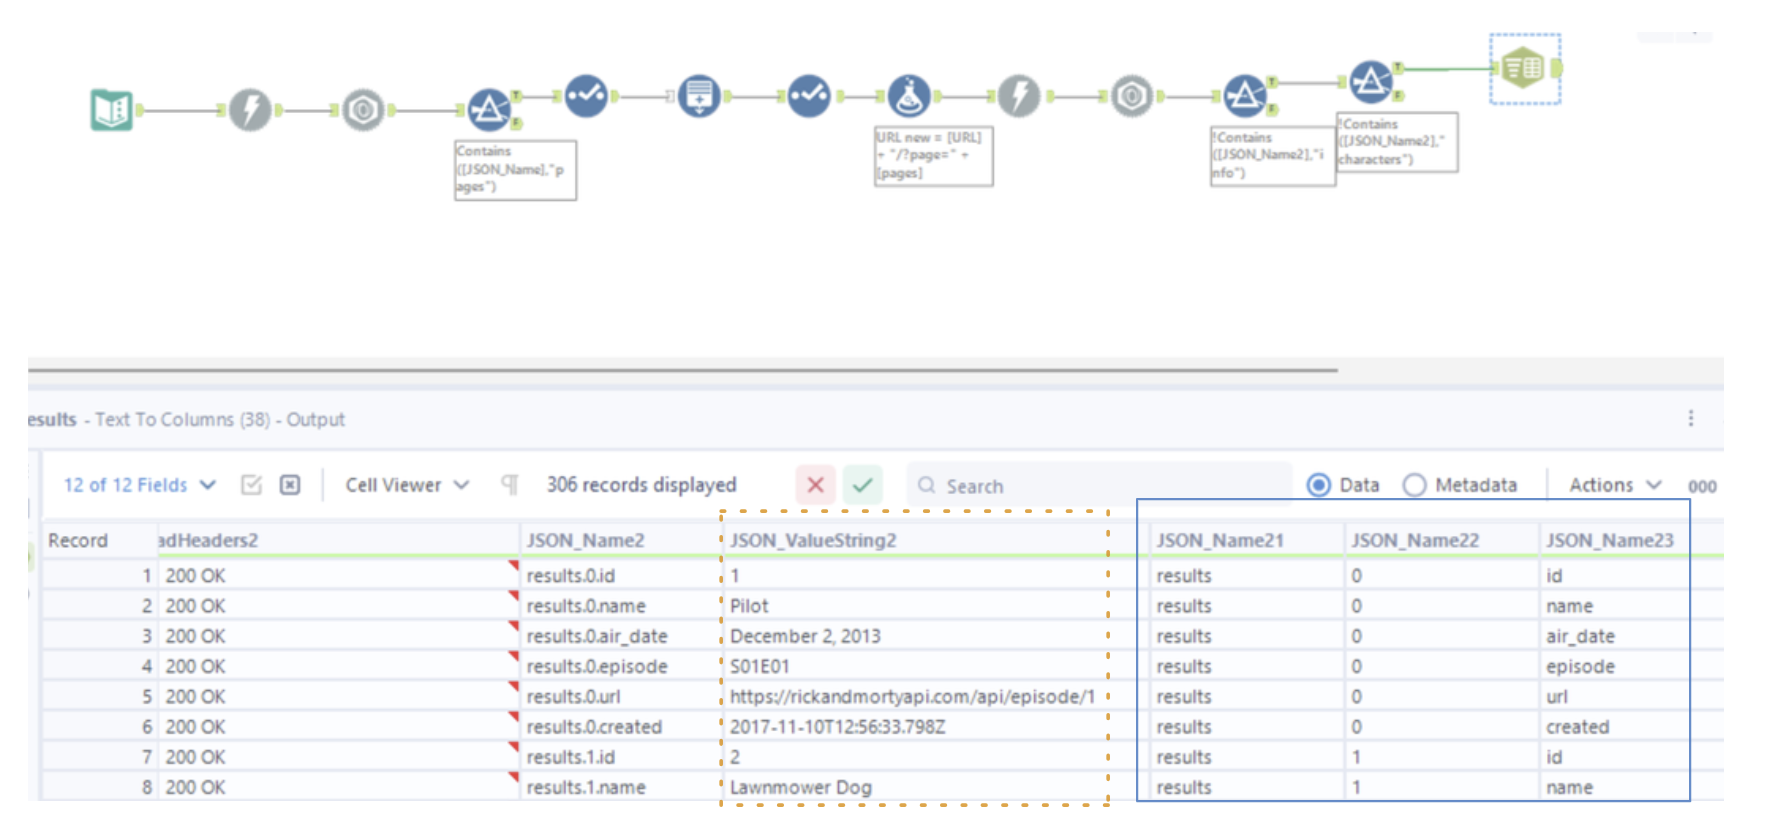
Task: Click the "results.0.name" cell
Action: (x=619, y=606)
